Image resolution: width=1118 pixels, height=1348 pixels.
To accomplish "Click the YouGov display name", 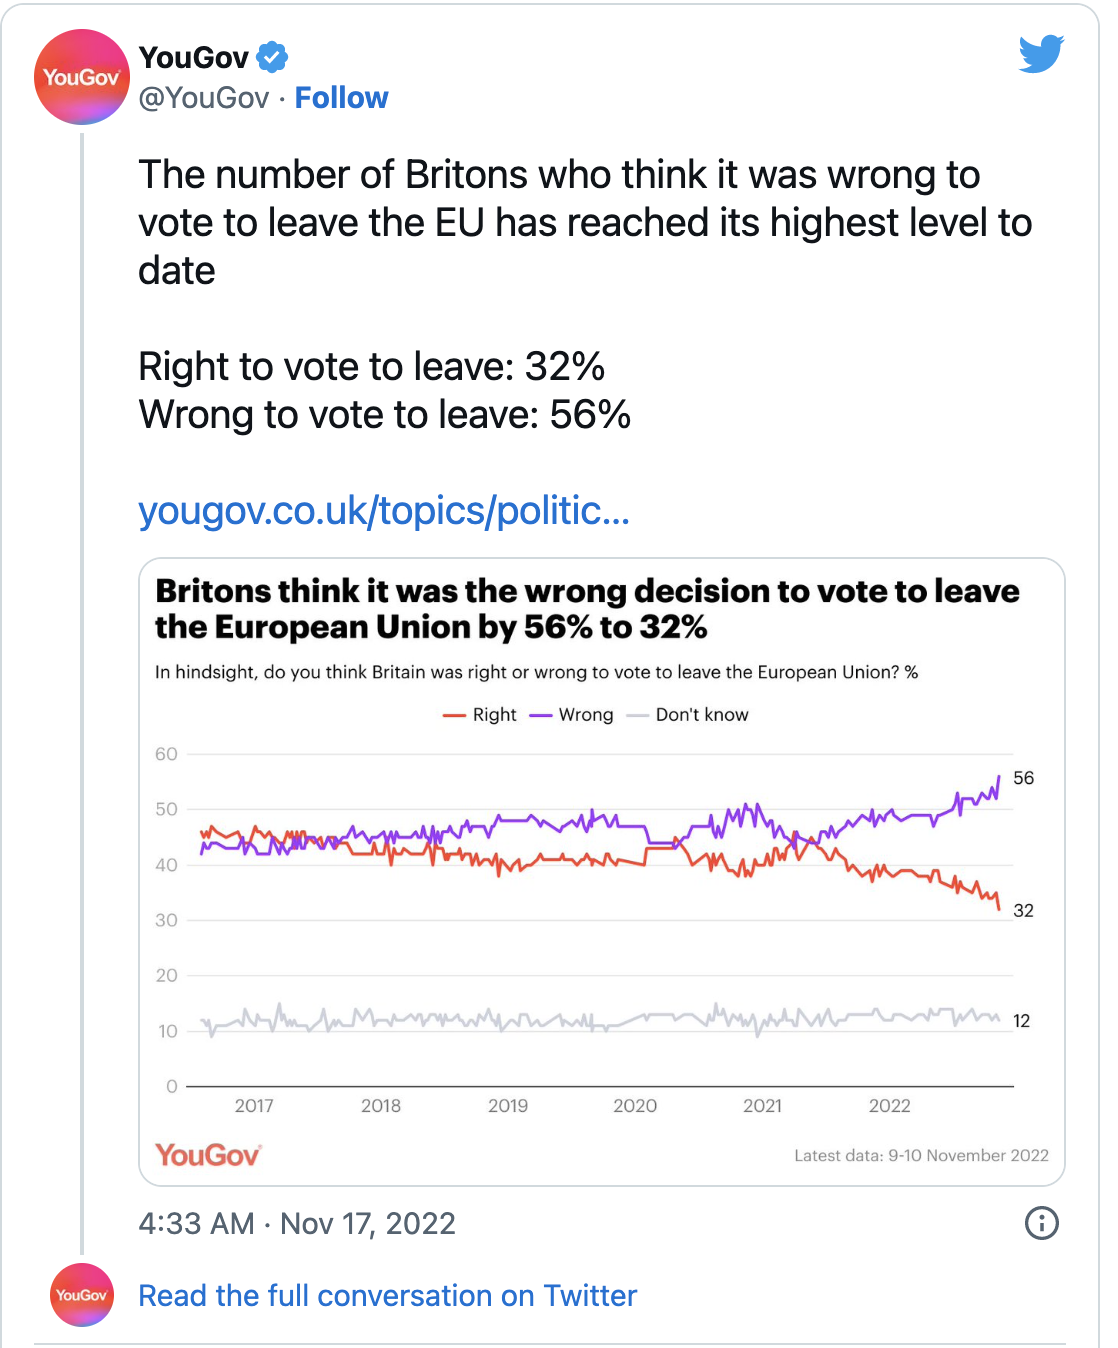I will [194, 58].
